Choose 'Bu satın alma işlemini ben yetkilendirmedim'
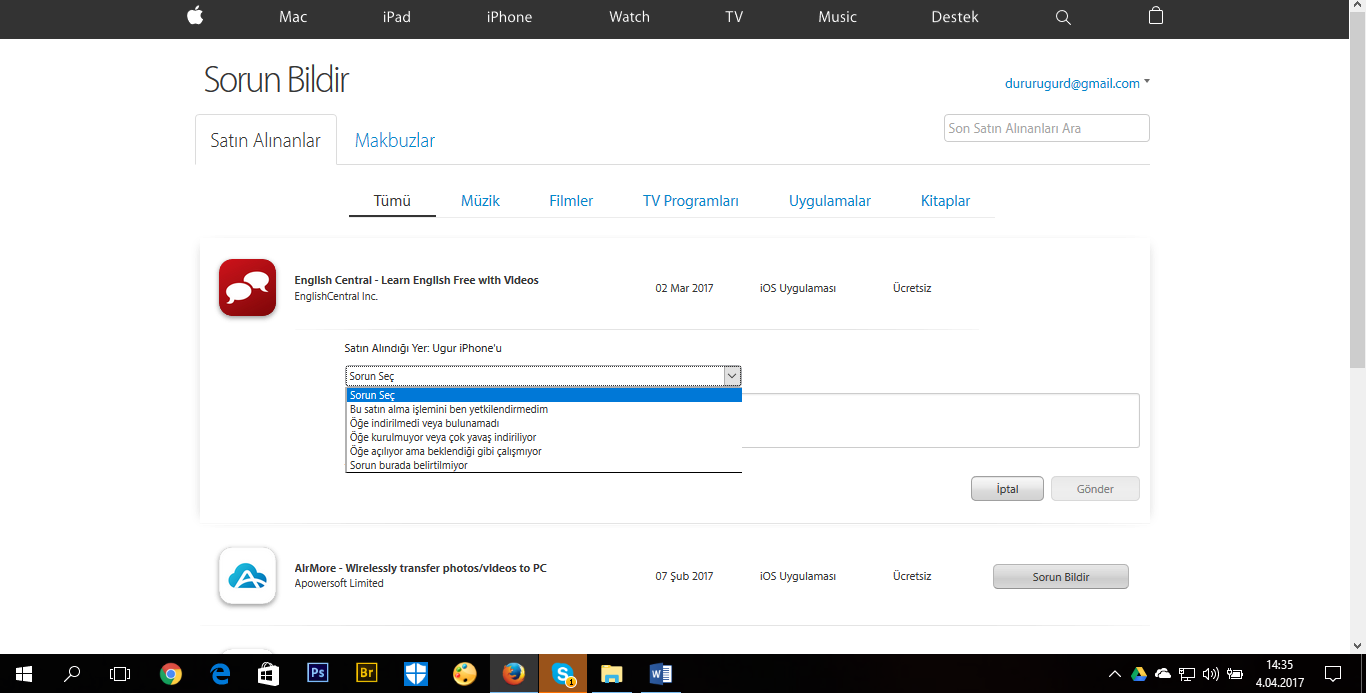Image resolution: width=1366 pixels, height=693 pixels. pyautogui.click(x=544, y=409)
